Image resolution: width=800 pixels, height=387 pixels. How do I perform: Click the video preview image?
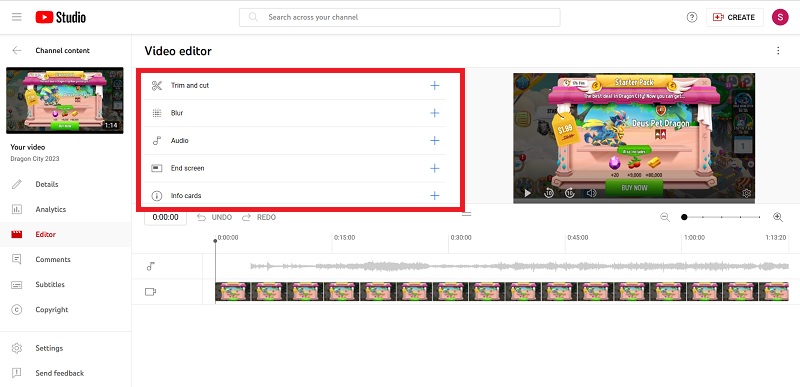[634, 138]
